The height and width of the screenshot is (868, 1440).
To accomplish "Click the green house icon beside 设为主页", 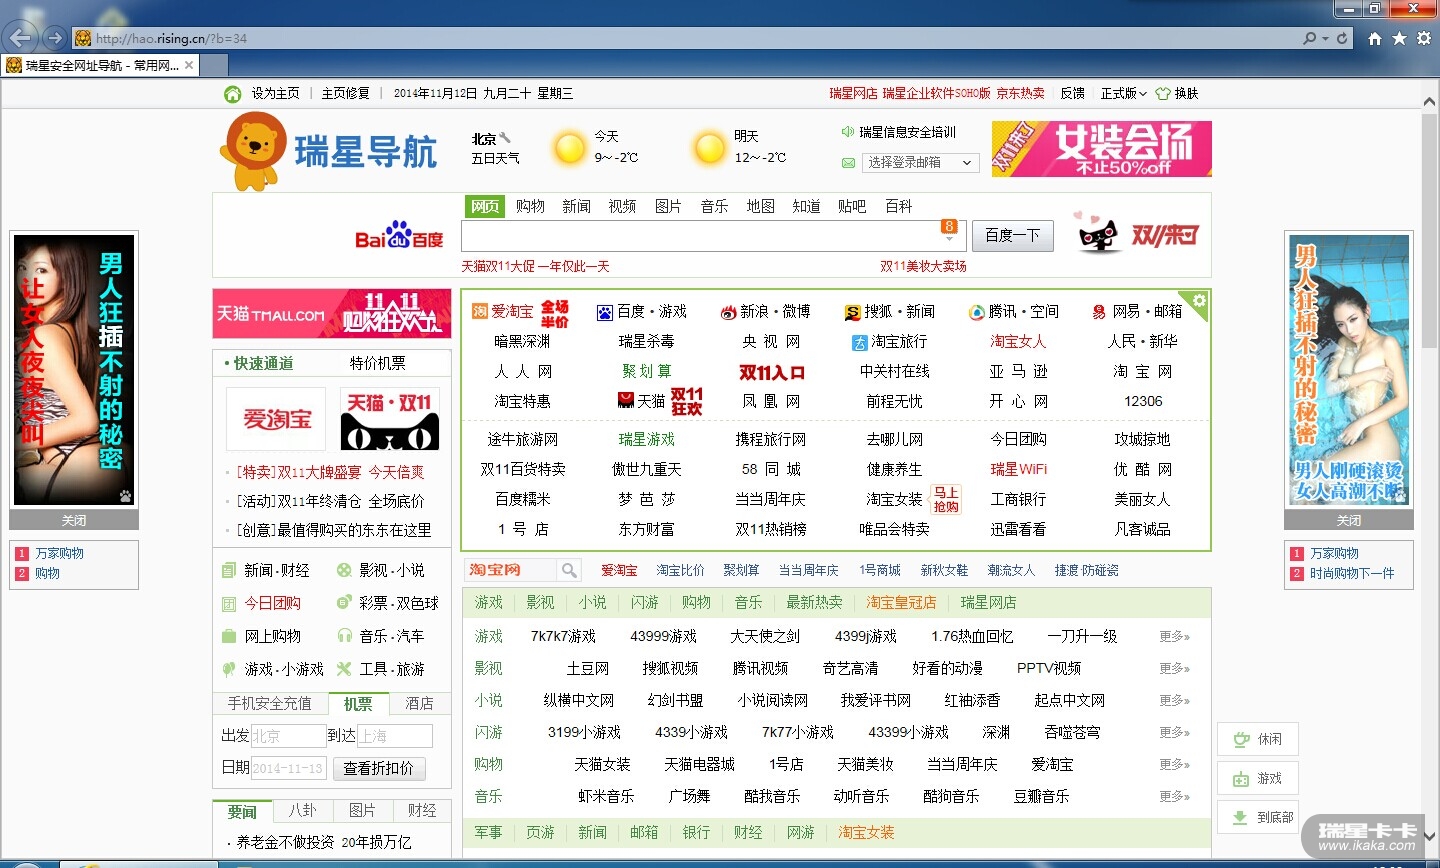I will pyautogui.click(x=233, y=94).
